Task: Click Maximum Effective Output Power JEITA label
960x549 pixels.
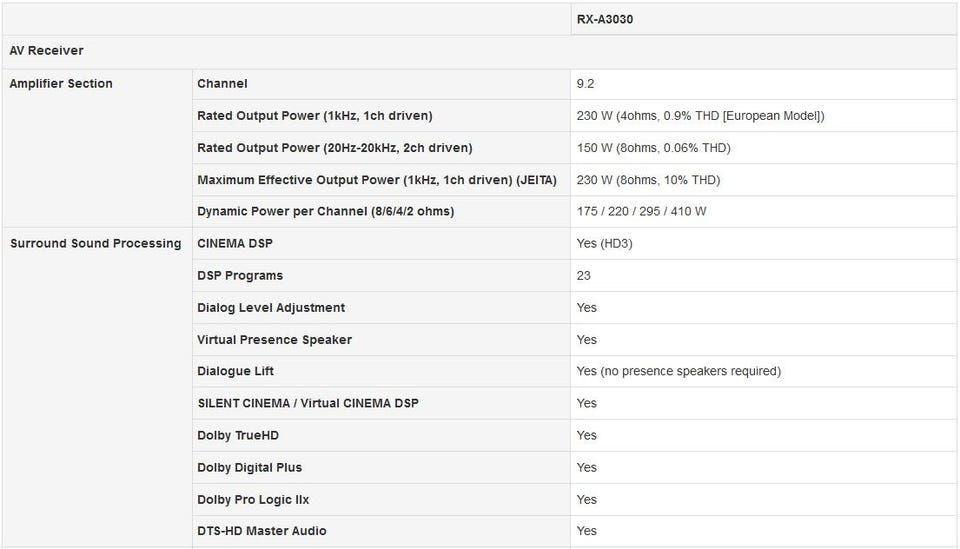Action: tap(376, 180)
